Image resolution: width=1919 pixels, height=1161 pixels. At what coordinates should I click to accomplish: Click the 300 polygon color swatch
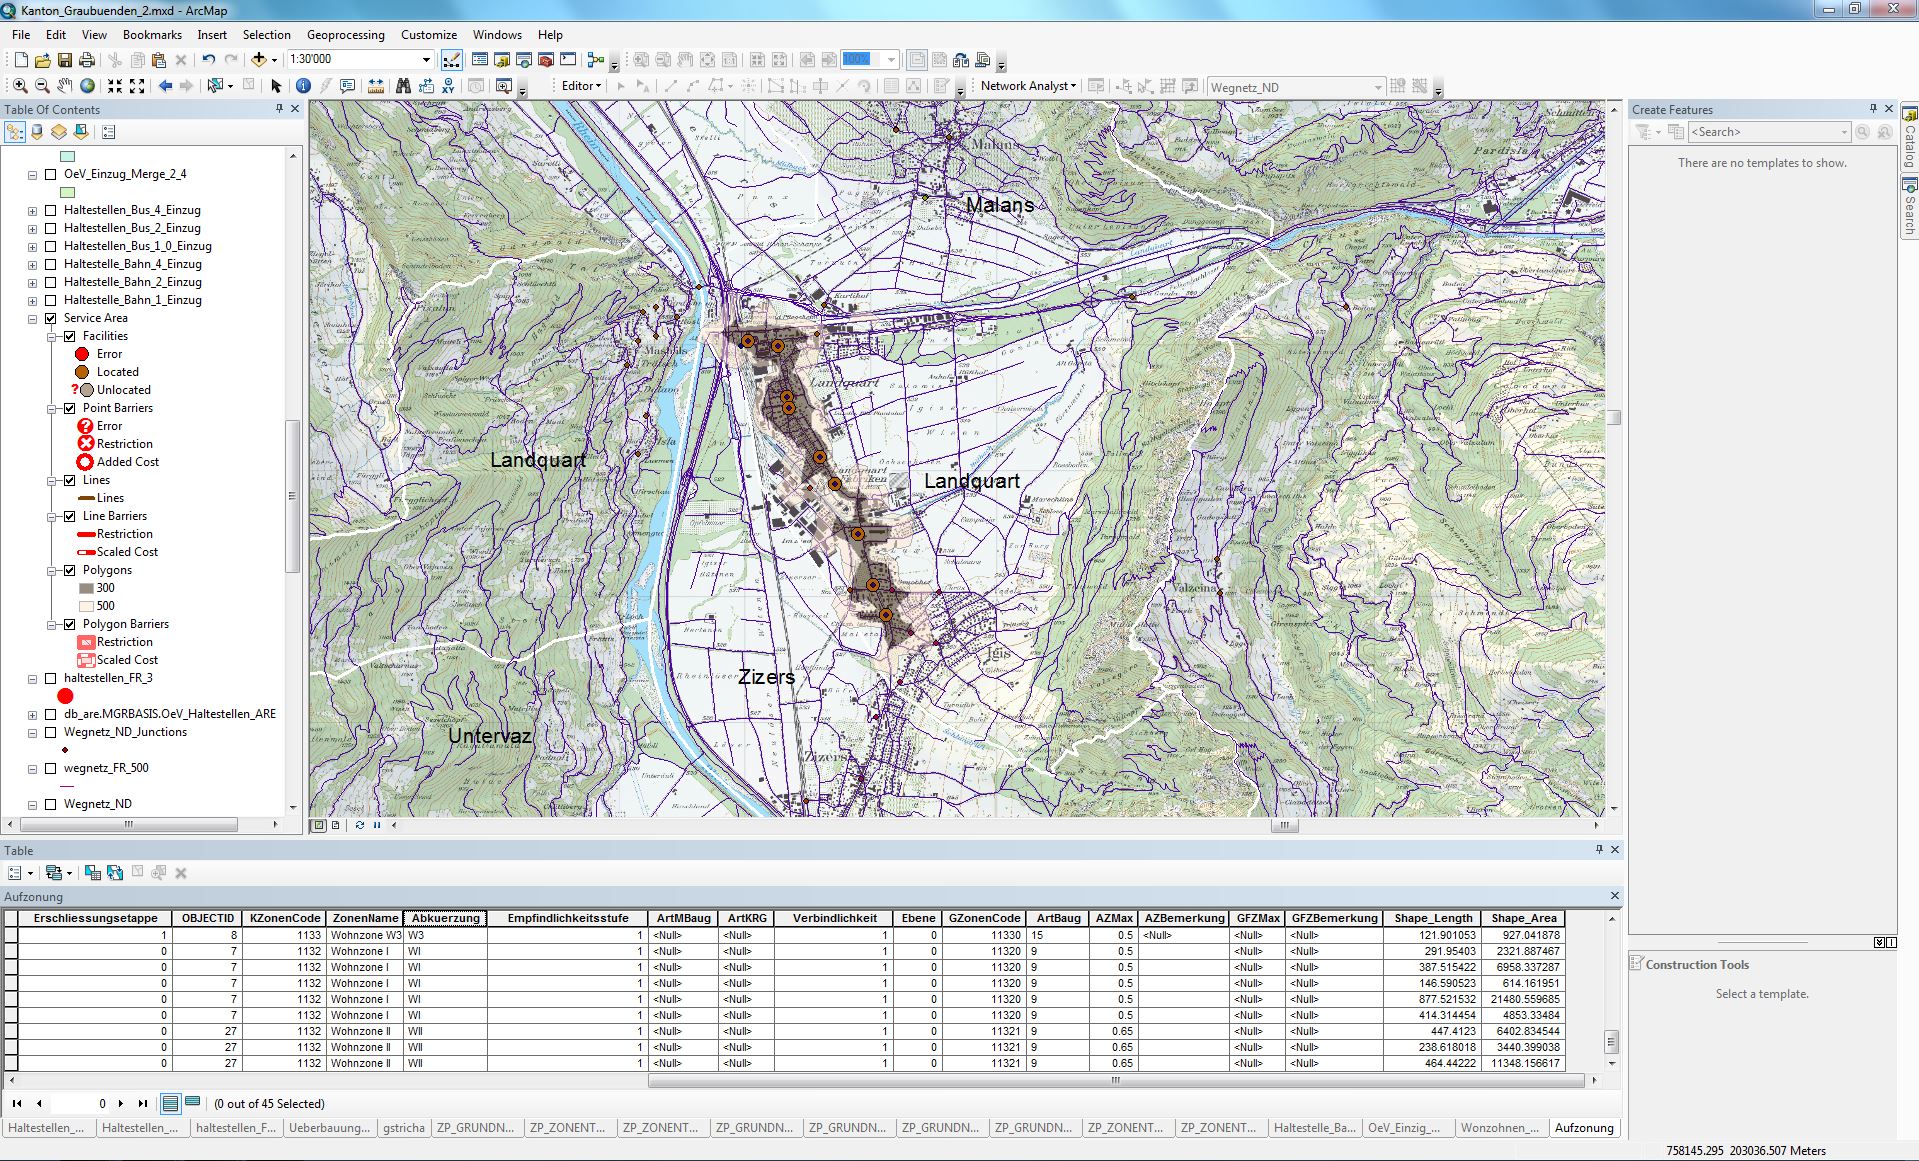pos(86,588)
